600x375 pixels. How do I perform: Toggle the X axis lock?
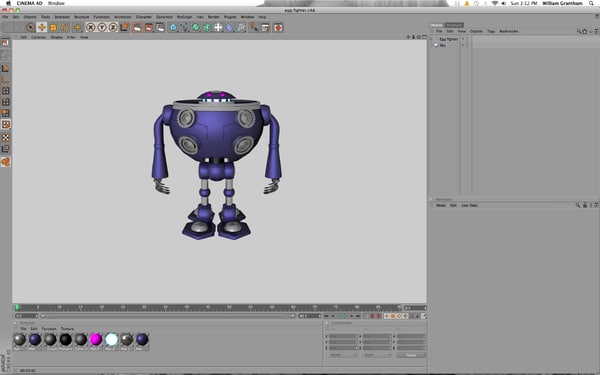(x=90, y=27)
